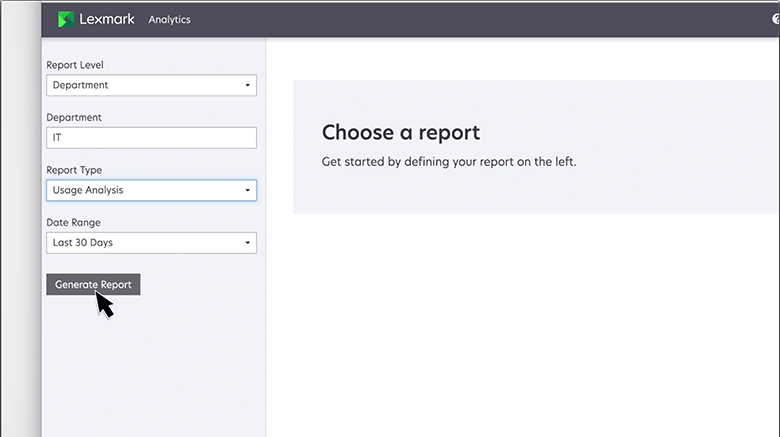
Task: Click empty sidebar area below Generate Report
Action: (x=150, y=370)
